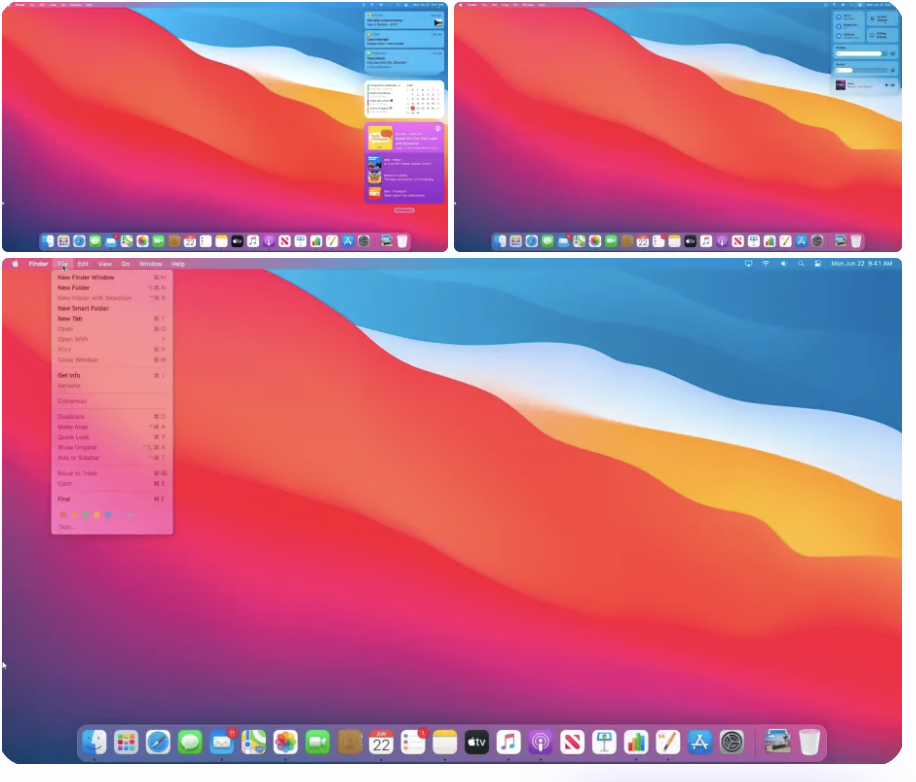916x782 pixels.
Task: Click the Photos icon in the large bottom dock
Action: click(286, 742)
